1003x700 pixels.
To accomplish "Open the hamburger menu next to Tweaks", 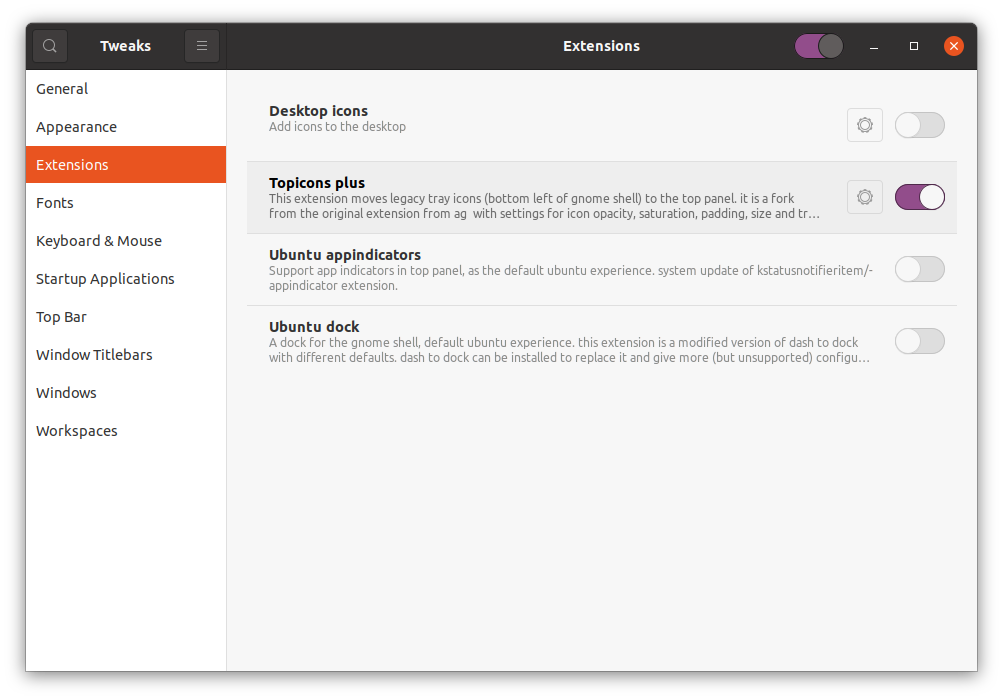I will point(201,46).
